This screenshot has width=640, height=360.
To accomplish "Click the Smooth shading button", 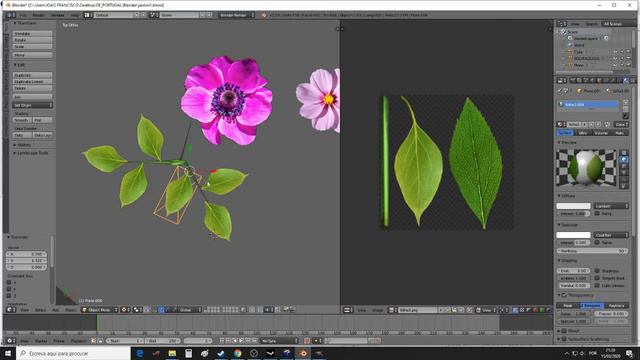I will click(x=22, y=120).
